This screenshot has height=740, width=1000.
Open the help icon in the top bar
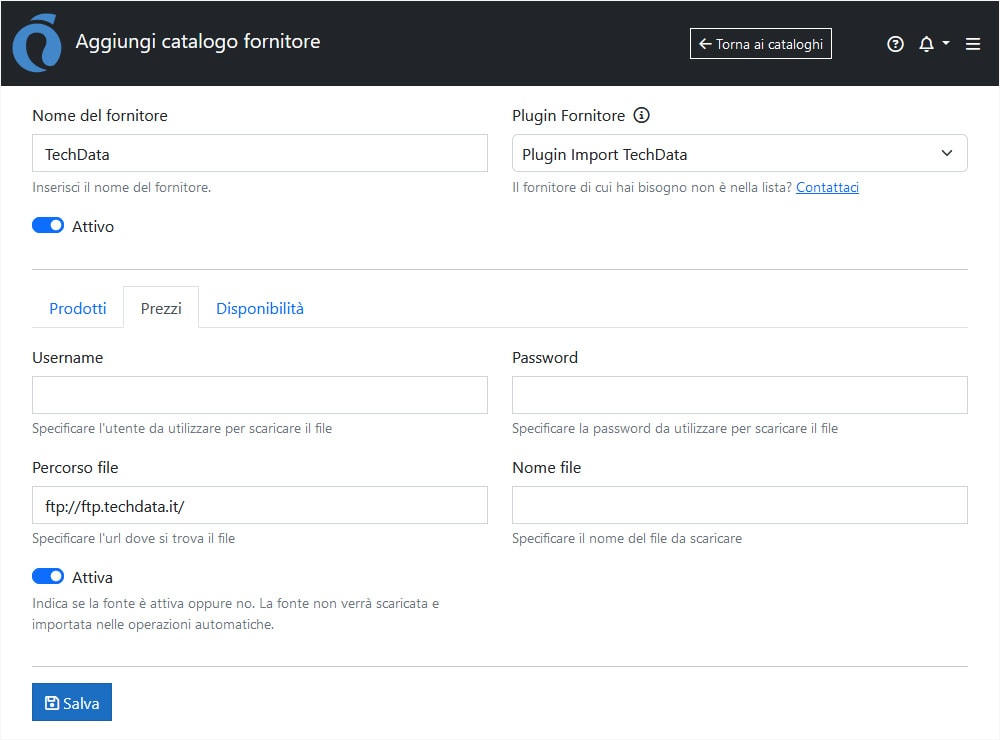(x=895, y=44)
